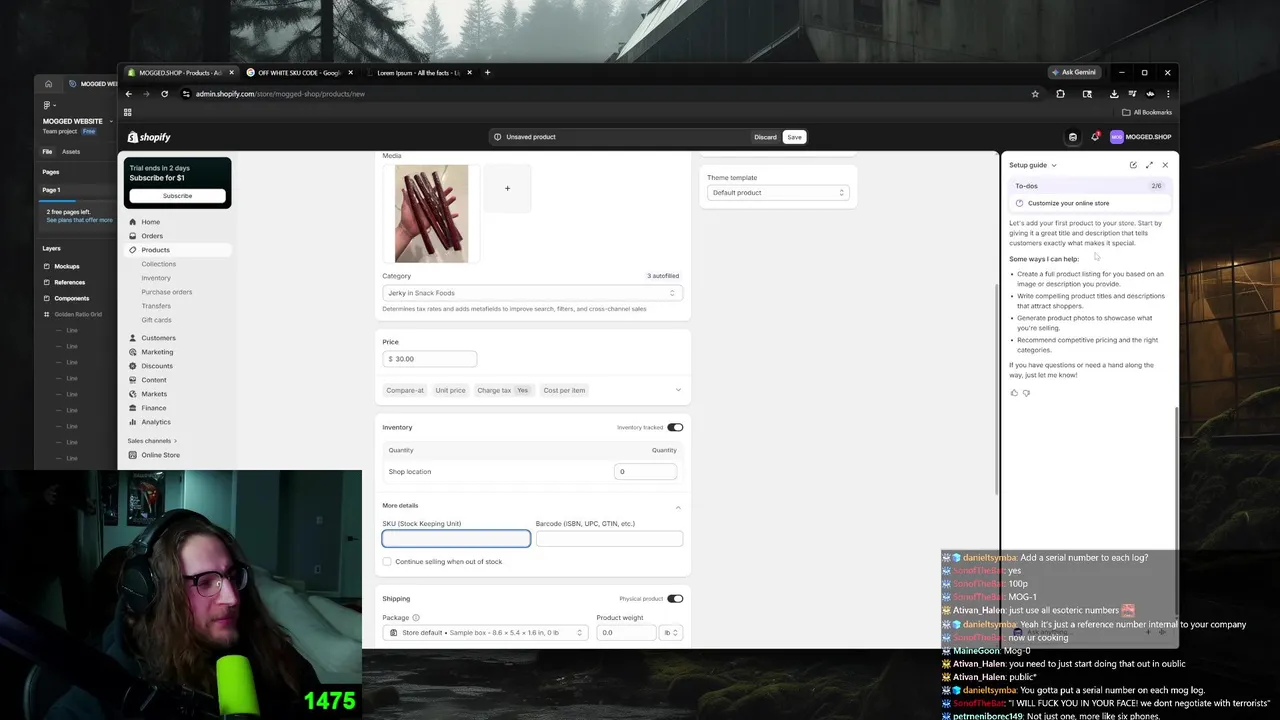The width and height of the screenshot is (1280, 720).
Task: Open the jerky product media thumbnail
Action: point(431,213)
